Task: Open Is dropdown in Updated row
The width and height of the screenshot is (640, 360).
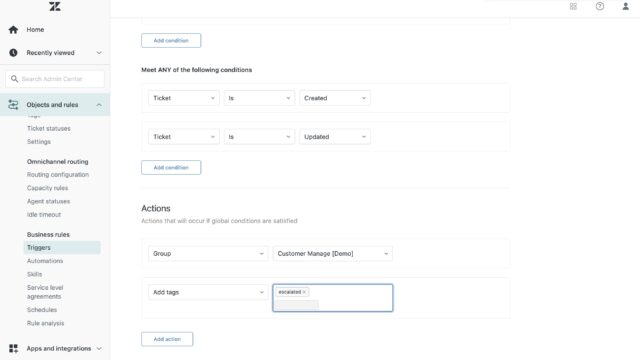Action: pyautogui.click(x=259, y=137)
